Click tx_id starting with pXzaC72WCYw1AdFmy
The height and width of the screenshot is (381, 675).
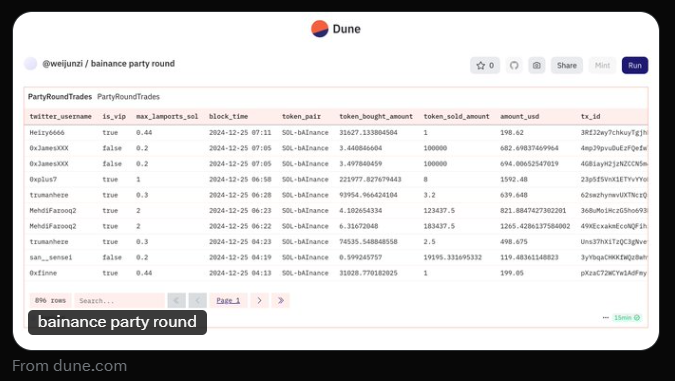pos(614,273)
